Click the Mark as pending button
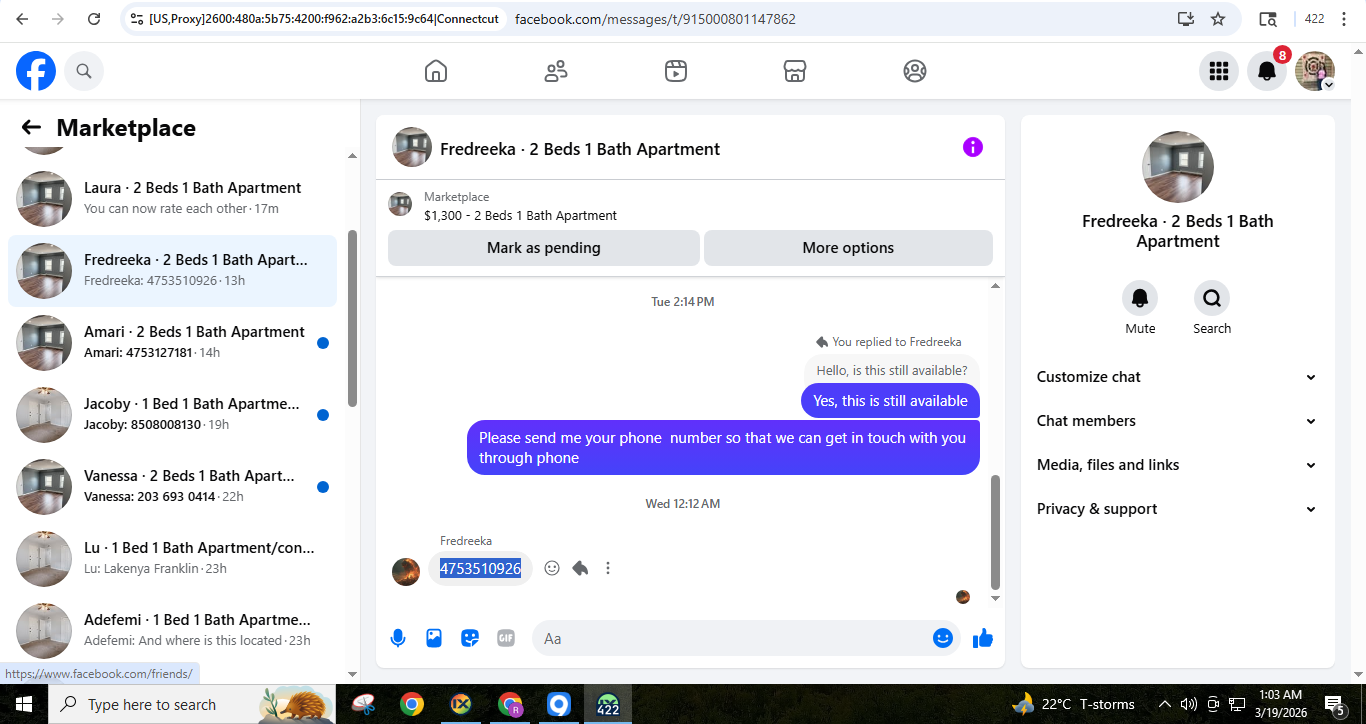This screenshot has width=1366, height=724. 544,248
